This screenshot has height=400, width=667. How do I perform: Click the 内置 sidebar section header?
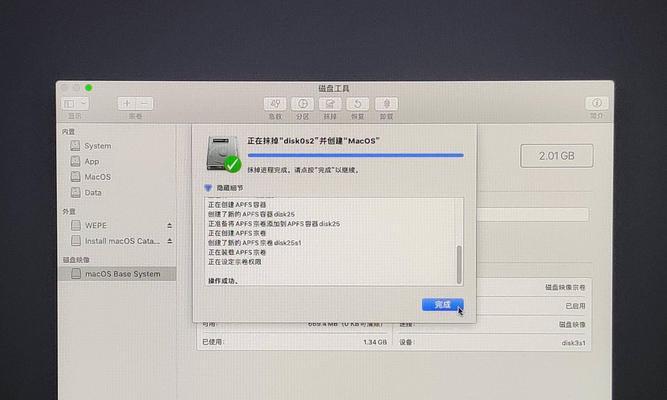[68, 132]
